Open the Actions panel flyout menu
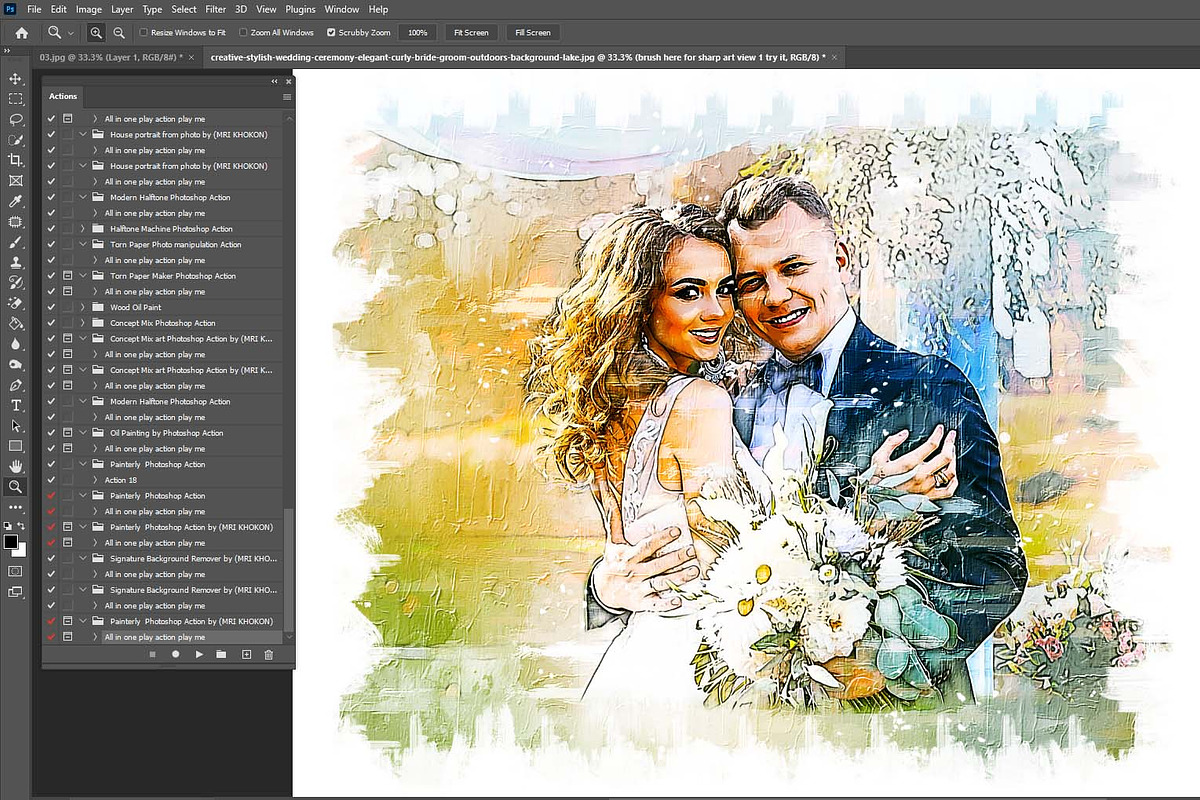 point(287,97)
